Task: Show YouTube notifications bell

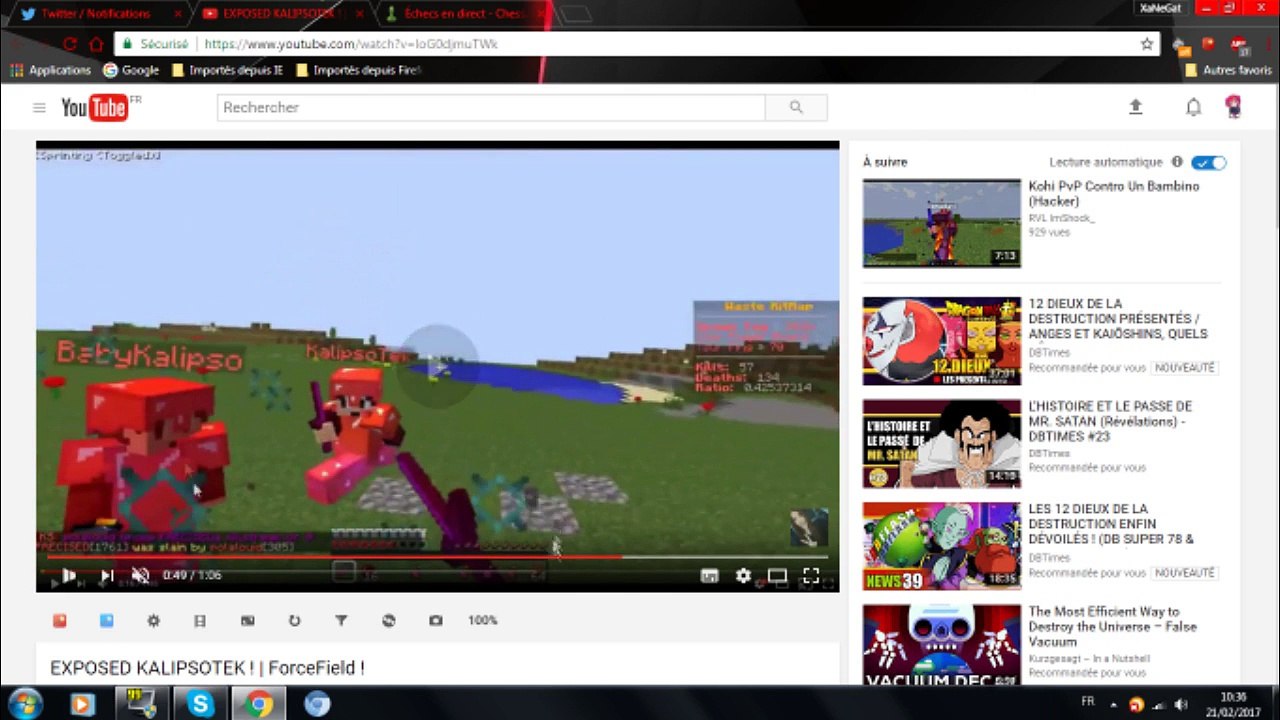Action: [x=1193, y=107]
